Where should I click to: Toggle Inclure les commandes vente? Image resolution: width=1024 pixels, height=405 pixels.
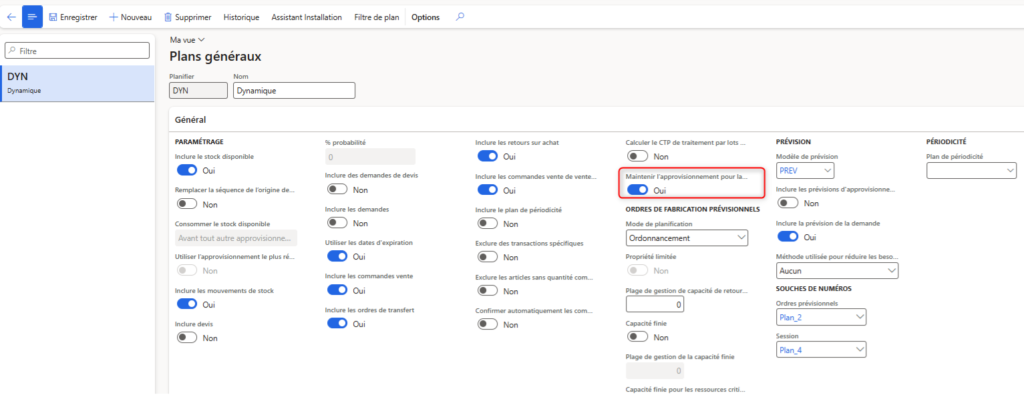click(x=337, y=289)
